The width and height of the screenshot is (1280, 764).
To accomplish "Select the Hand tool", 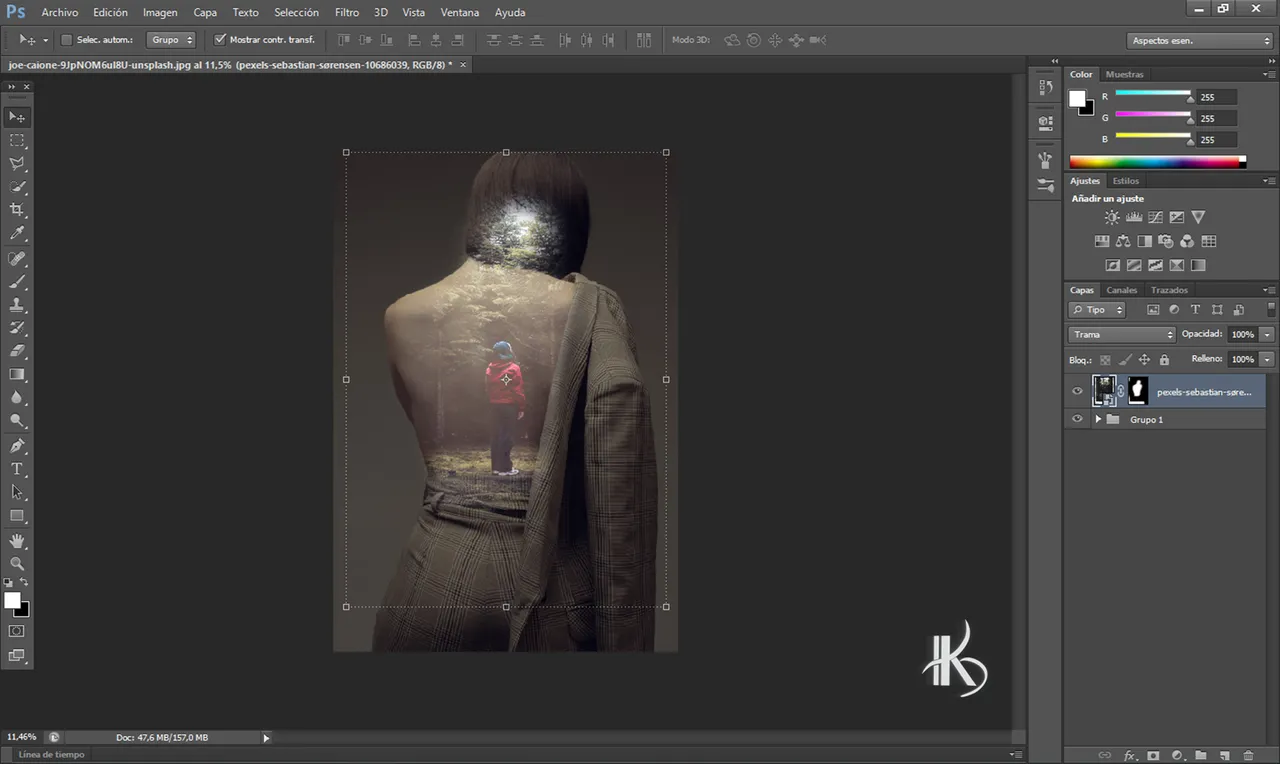I will pyautogui.click(x=17, y=541).
